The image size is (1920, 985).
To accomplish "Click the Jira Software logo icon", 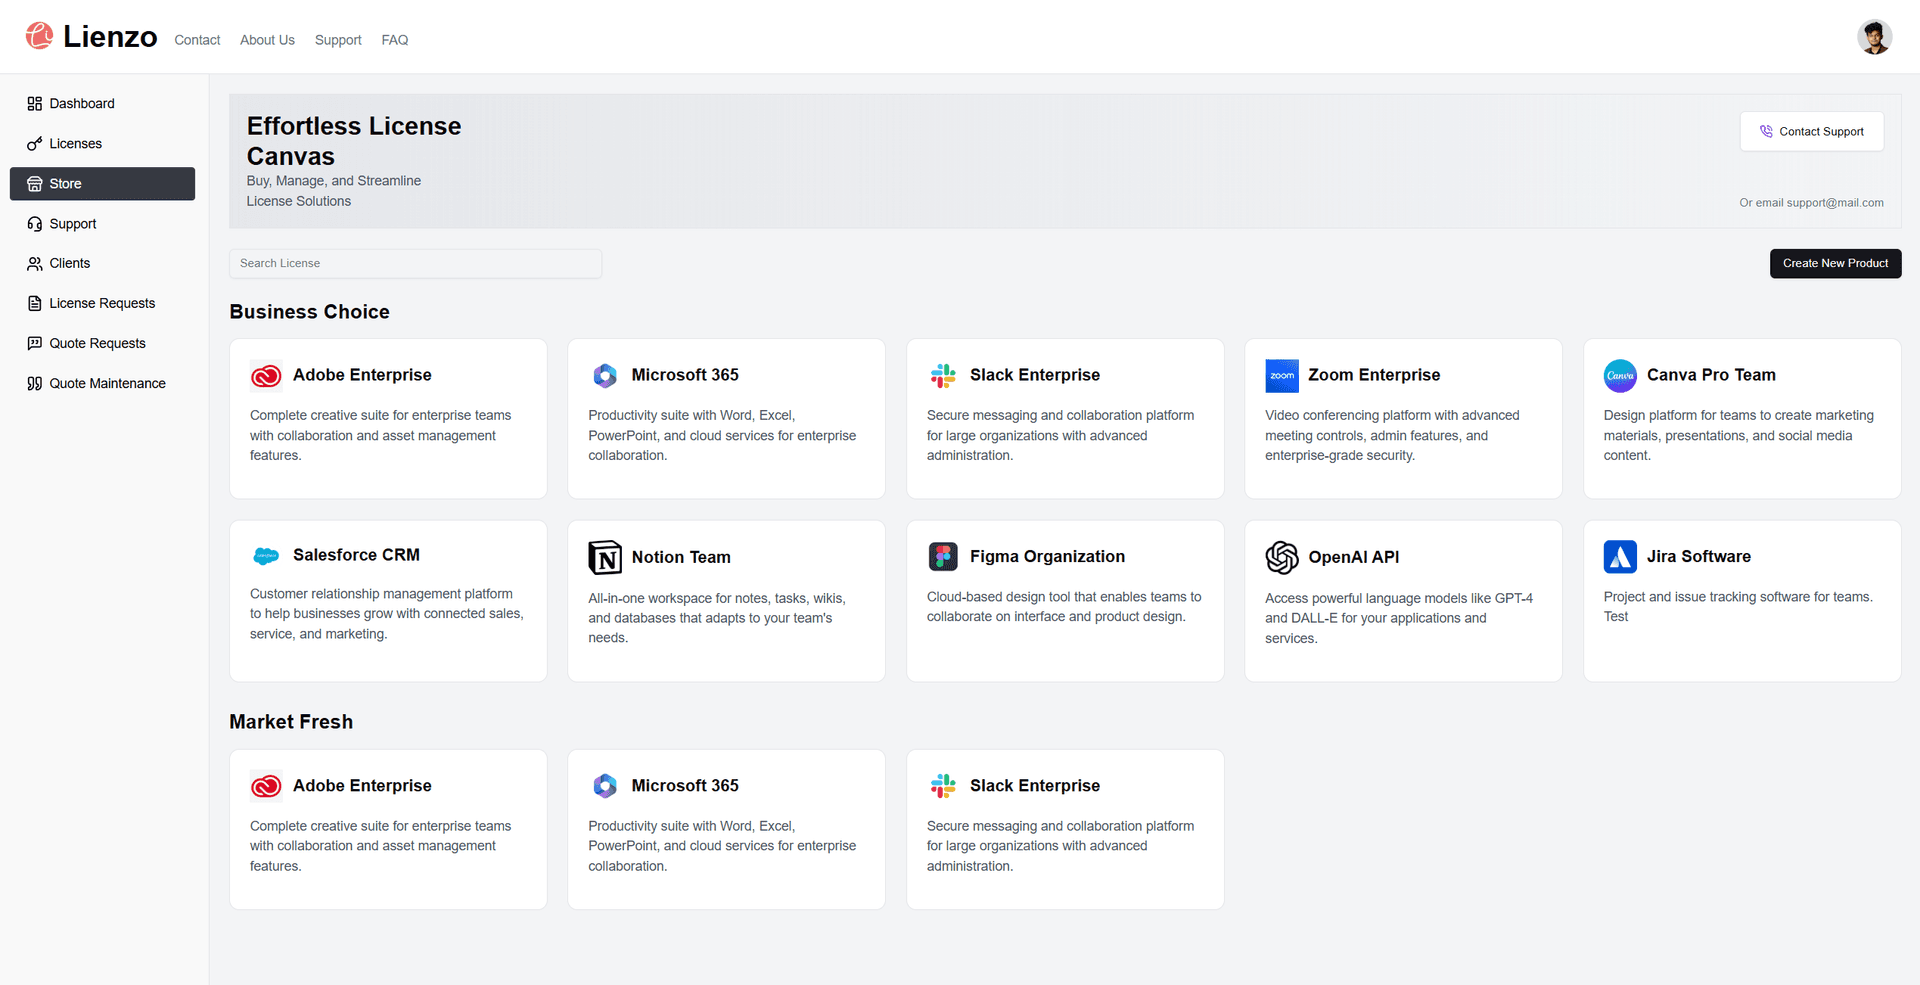I will pyautogui.click(x=1619, y=556).
